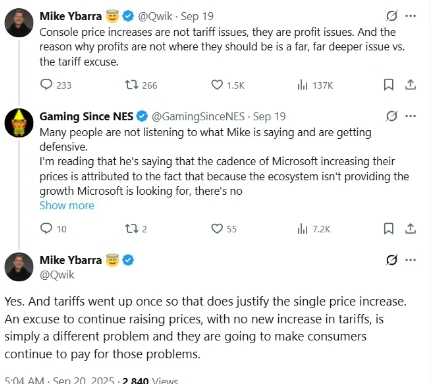435x385 pixels.
Task: Open more options on main tweet
Action: click(410, 260)
